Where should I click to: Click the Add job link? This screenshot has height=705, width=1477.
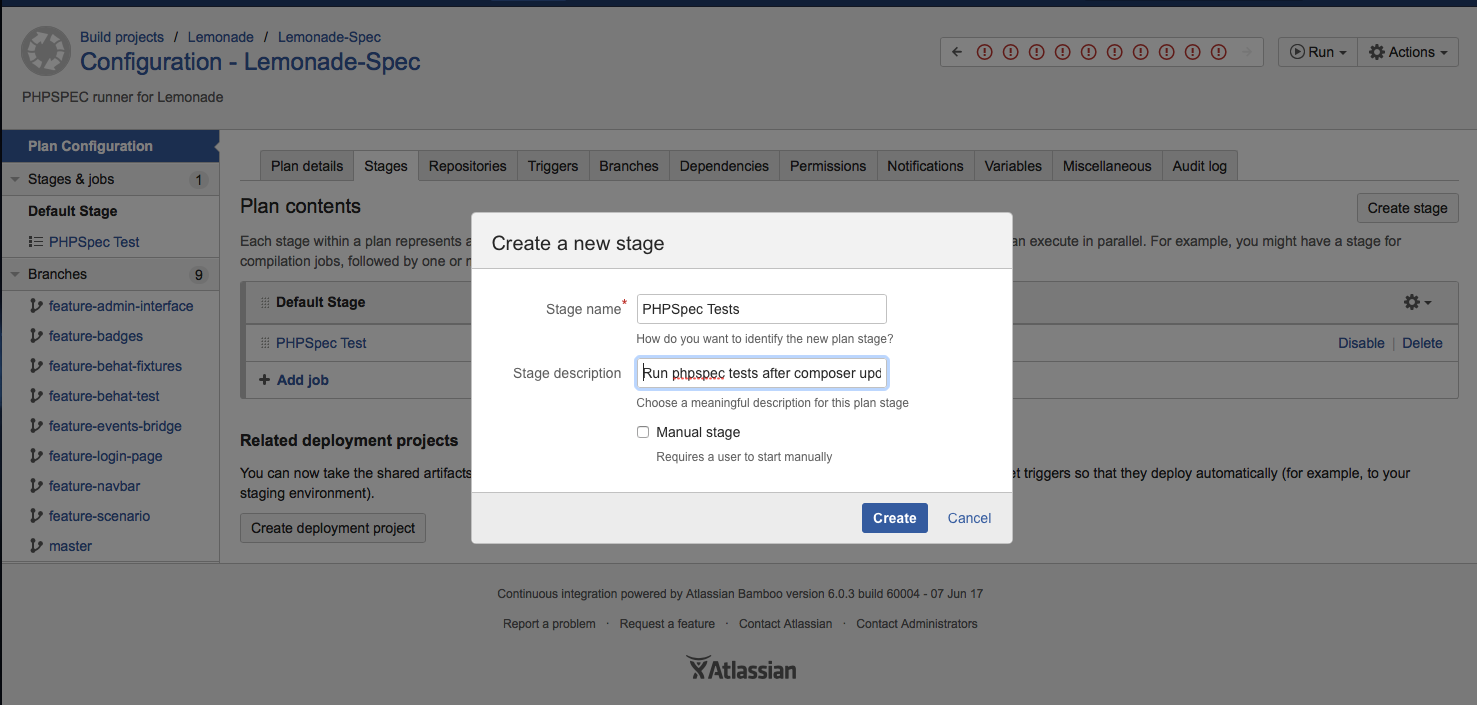tap(303, 380)
